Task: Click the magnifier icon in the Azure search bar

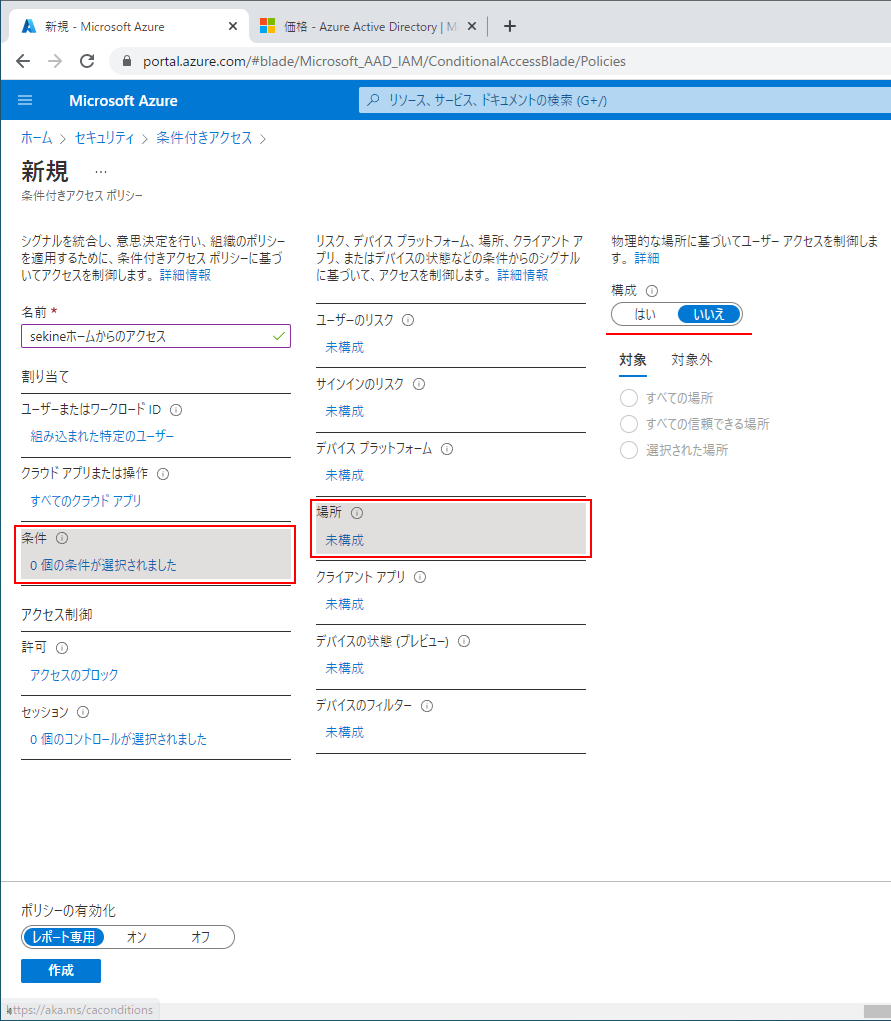Action: click(372, 100)
